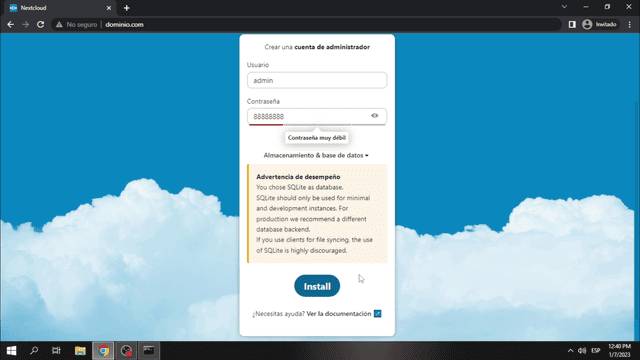Focus the Usuario input field

coord(317,80)
